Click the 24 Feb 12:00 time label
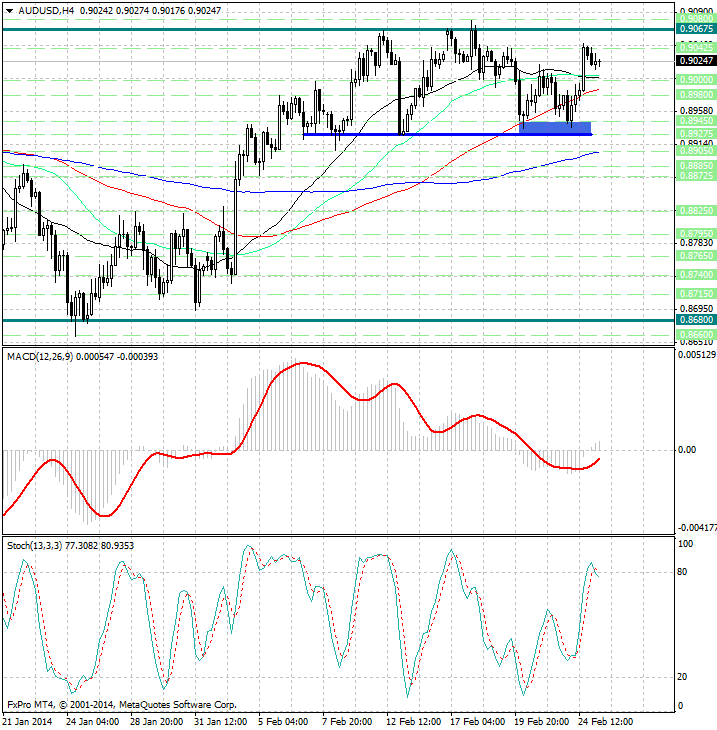 point(605,722)
